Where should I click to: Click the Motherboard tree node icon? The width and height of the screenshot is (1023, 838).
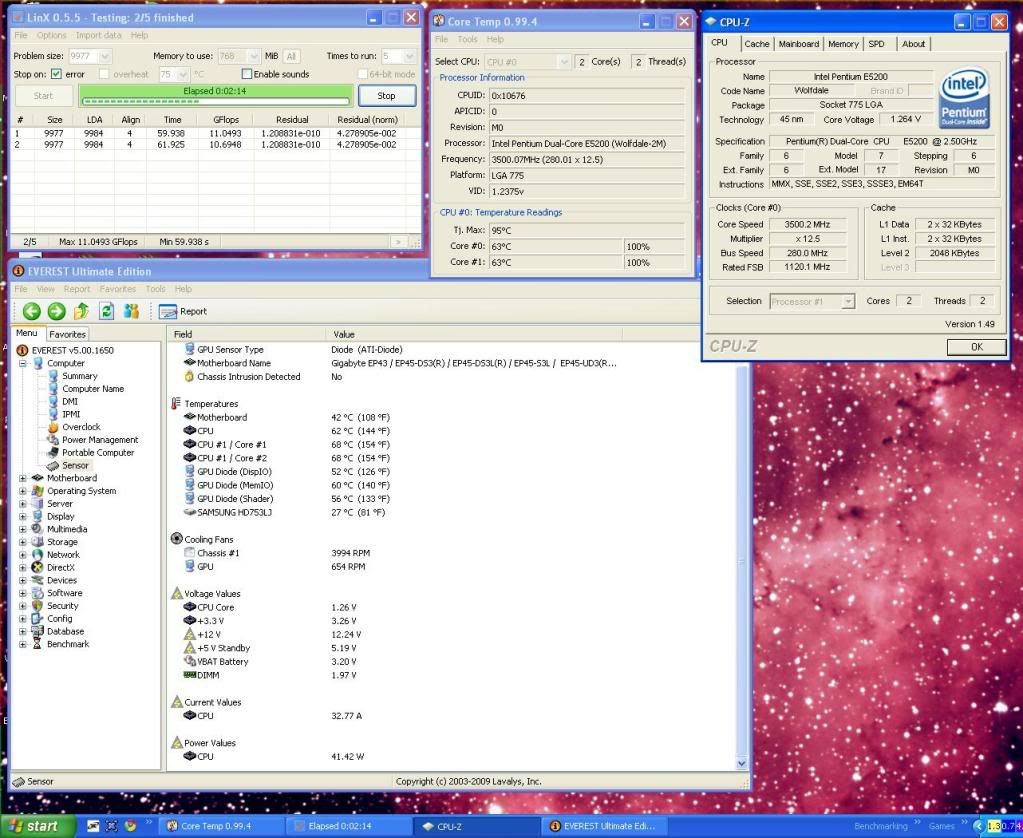tap(38, 478)
